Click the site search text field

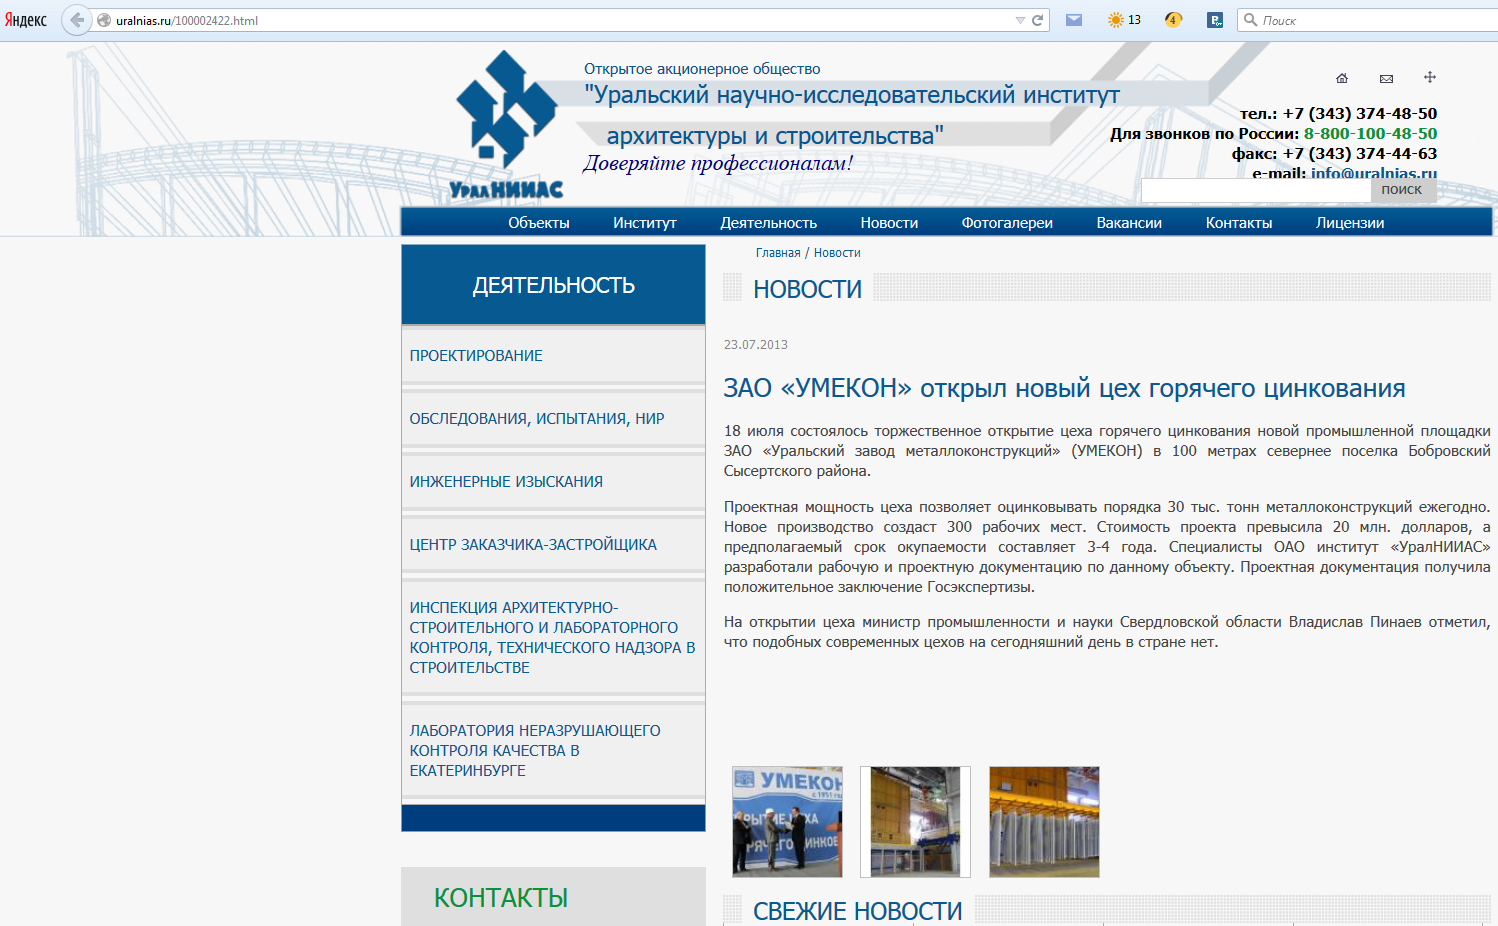pos(1256,190)
